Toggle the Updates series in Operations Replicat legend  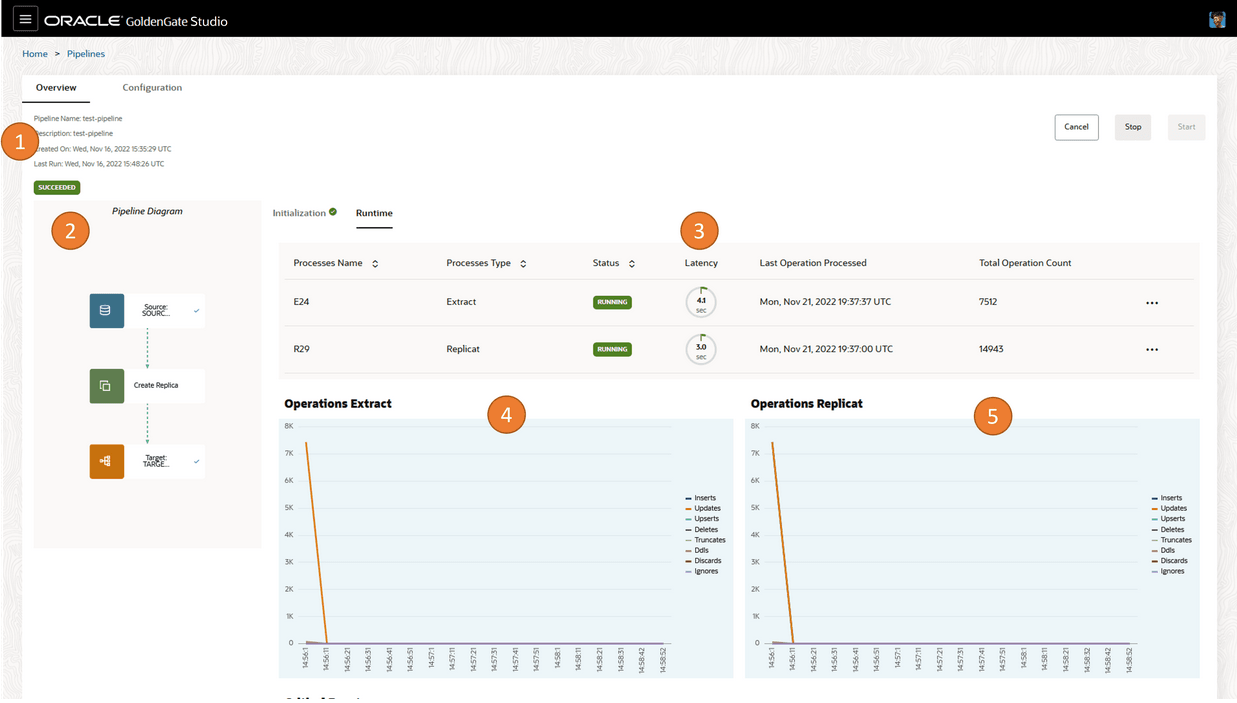tap(1175, 508)
